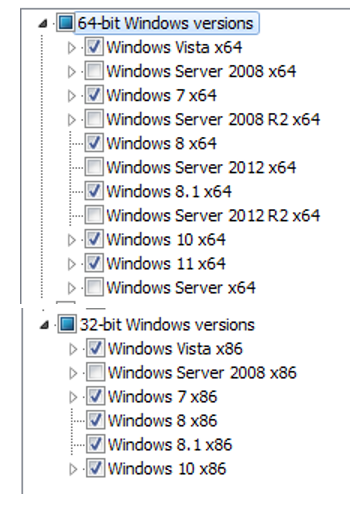
Task: Expand the Windows 10 x86 node
Action: click(x=73, y=469)
